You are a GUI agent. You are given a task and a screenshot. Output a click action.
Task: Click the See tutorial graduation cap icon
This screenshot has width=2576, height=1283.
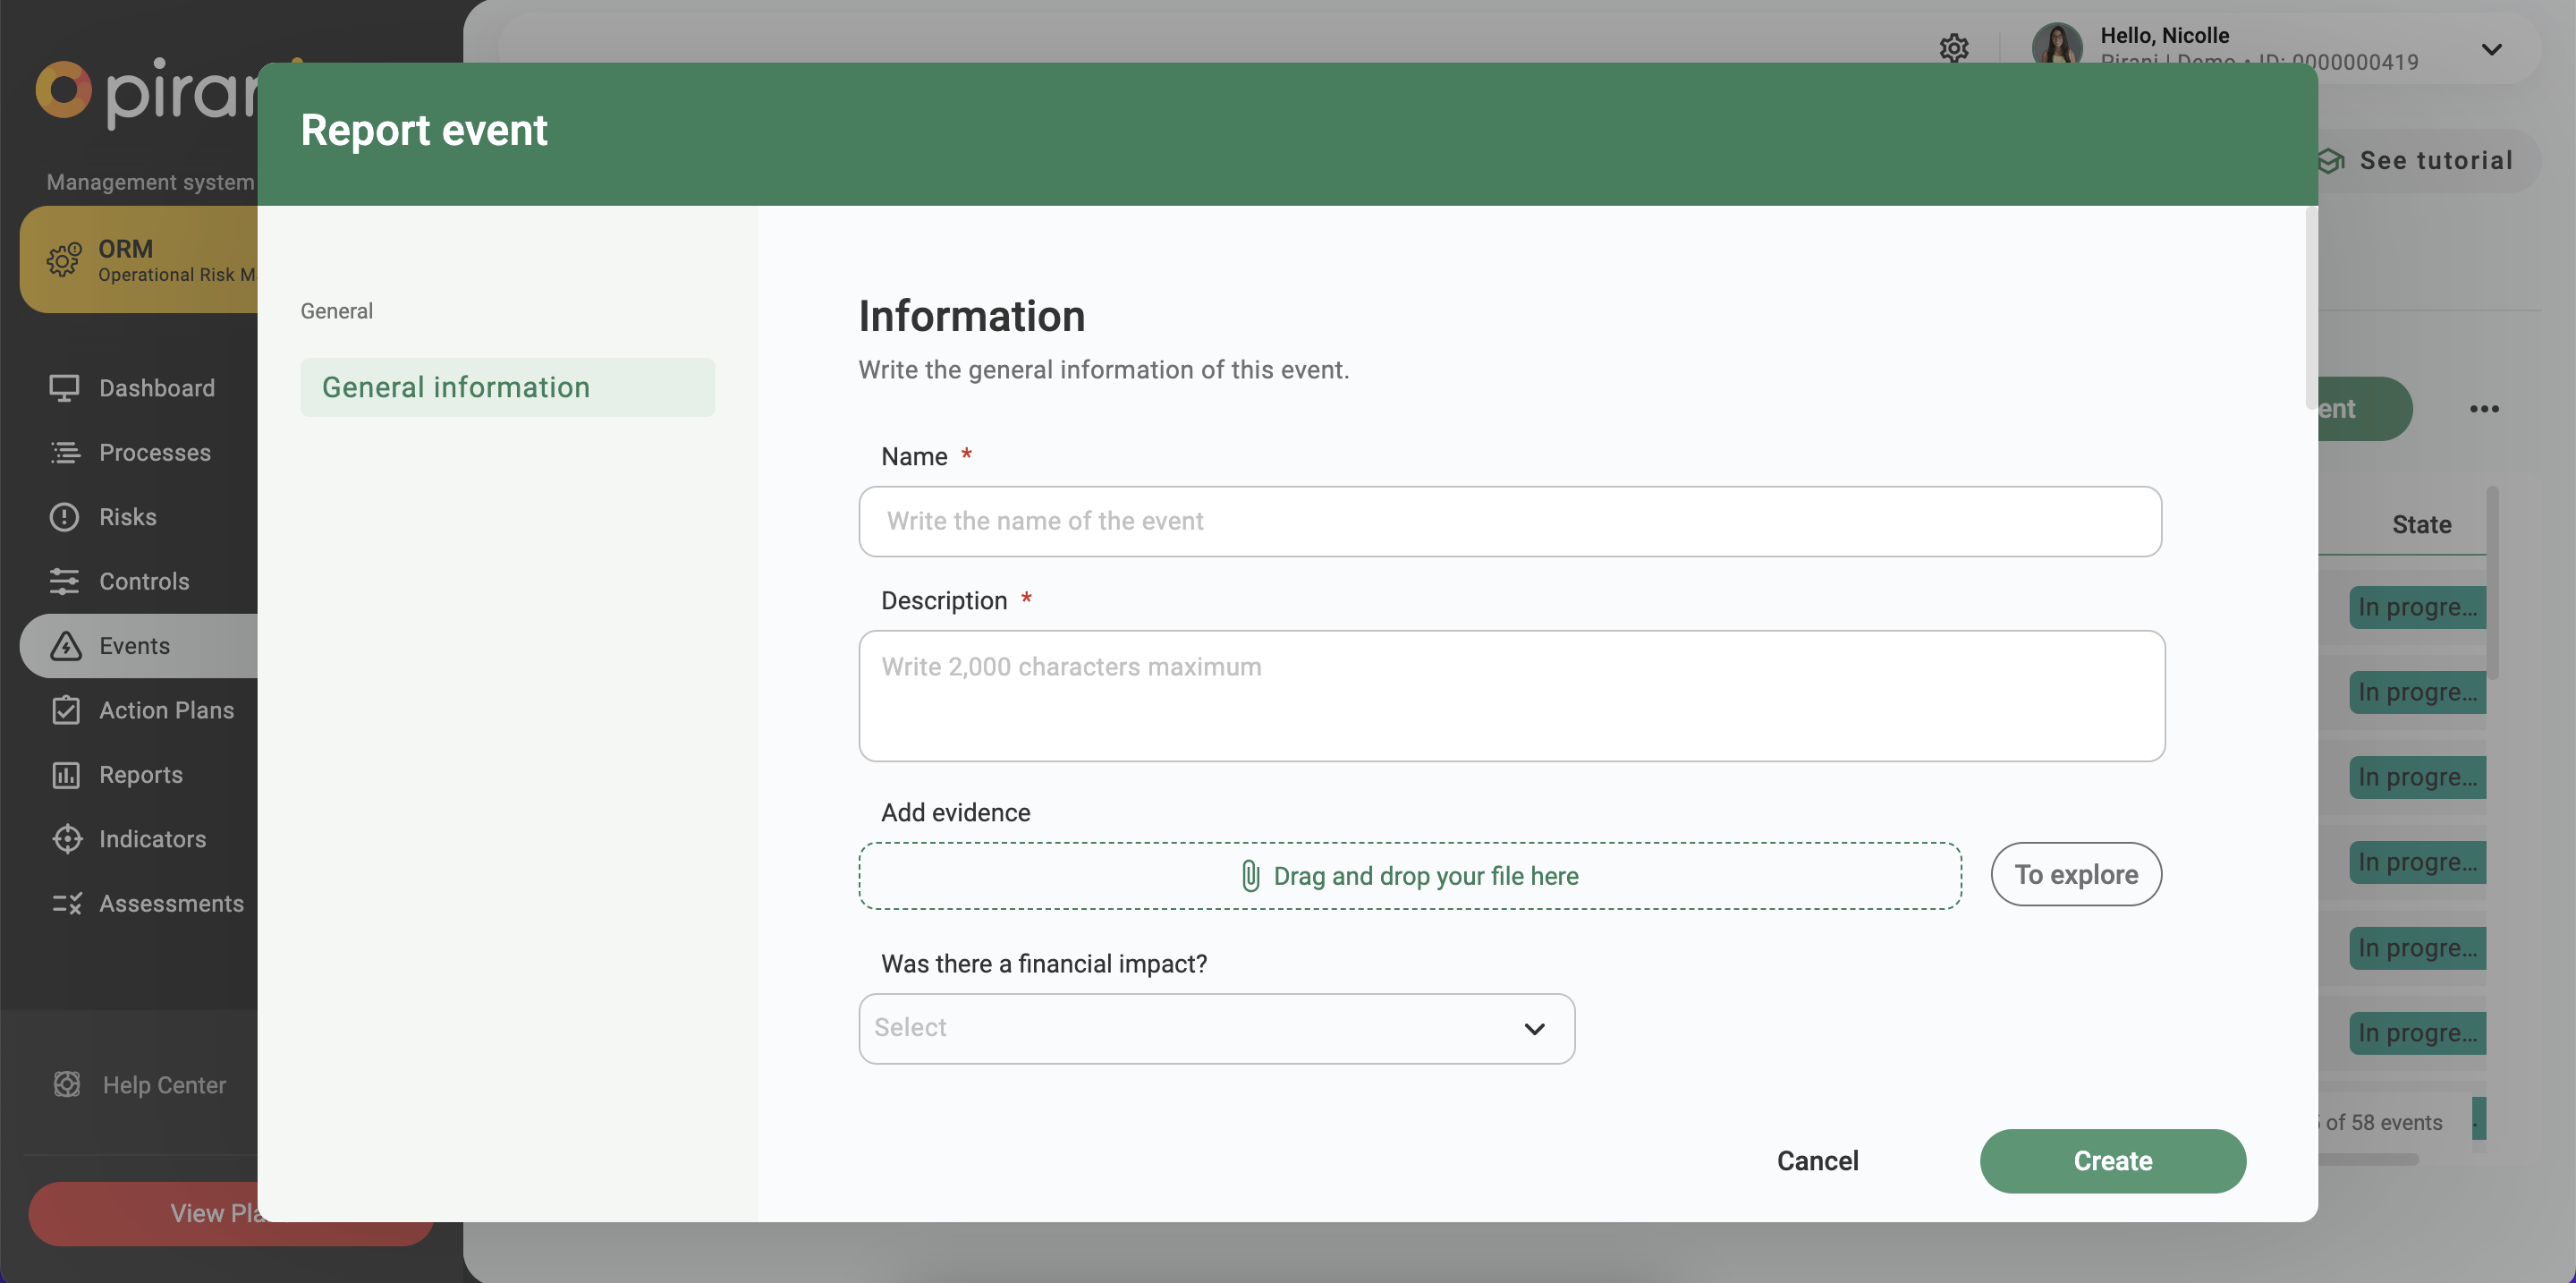click(2331, 161)
